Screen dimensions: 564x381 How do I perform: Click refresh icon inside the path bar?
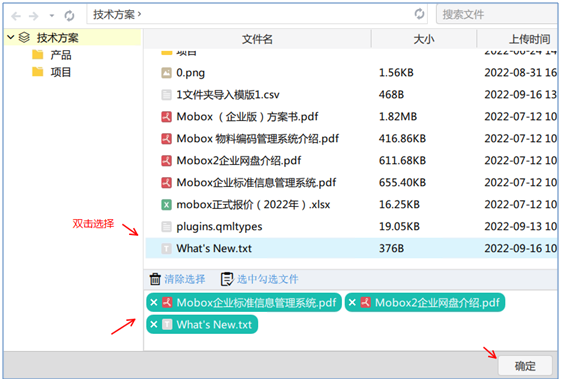pos(419,14)
